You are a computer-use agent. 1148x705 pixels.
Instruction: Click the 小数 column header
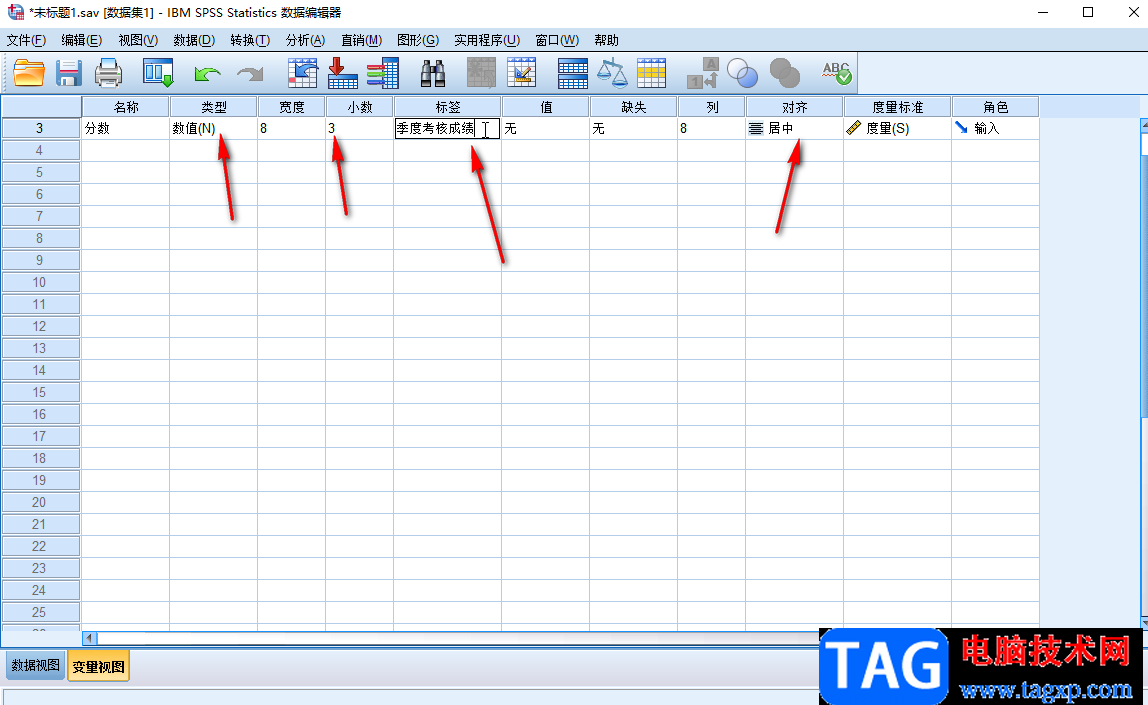359,107
